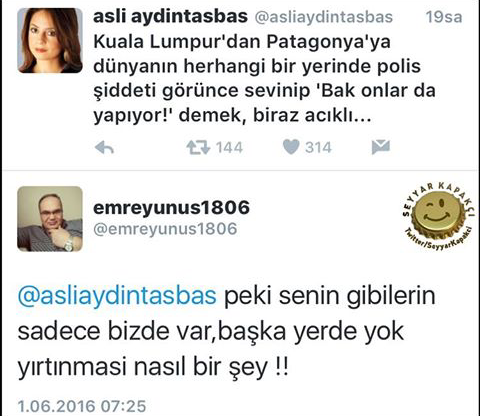Click the reply text starting 'peki senin'
The width and height of the screenshot is (480, 416).
click(227, 331)
